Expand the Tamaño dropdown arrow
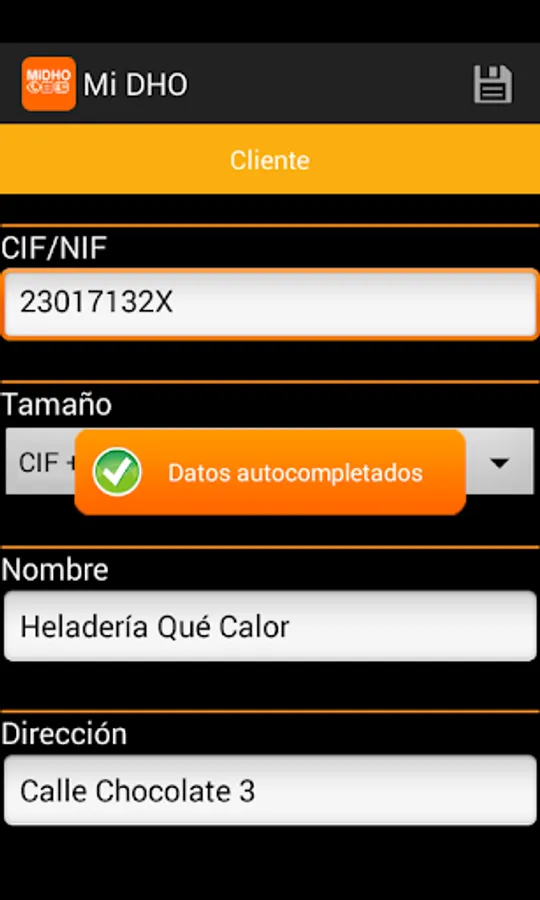 coord(500,462)
